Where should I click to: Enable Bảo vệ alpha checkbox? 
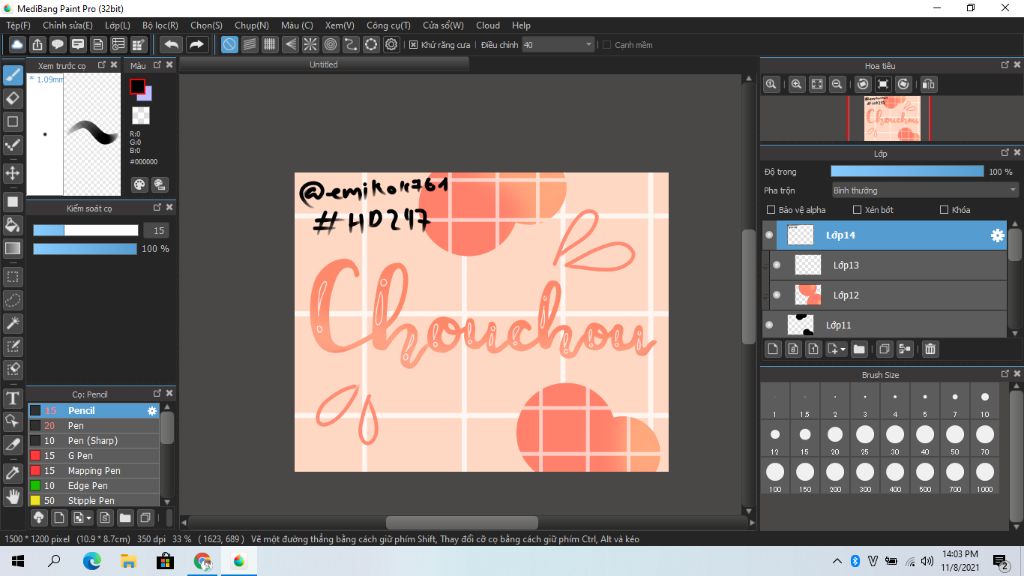tap(771, 210)
